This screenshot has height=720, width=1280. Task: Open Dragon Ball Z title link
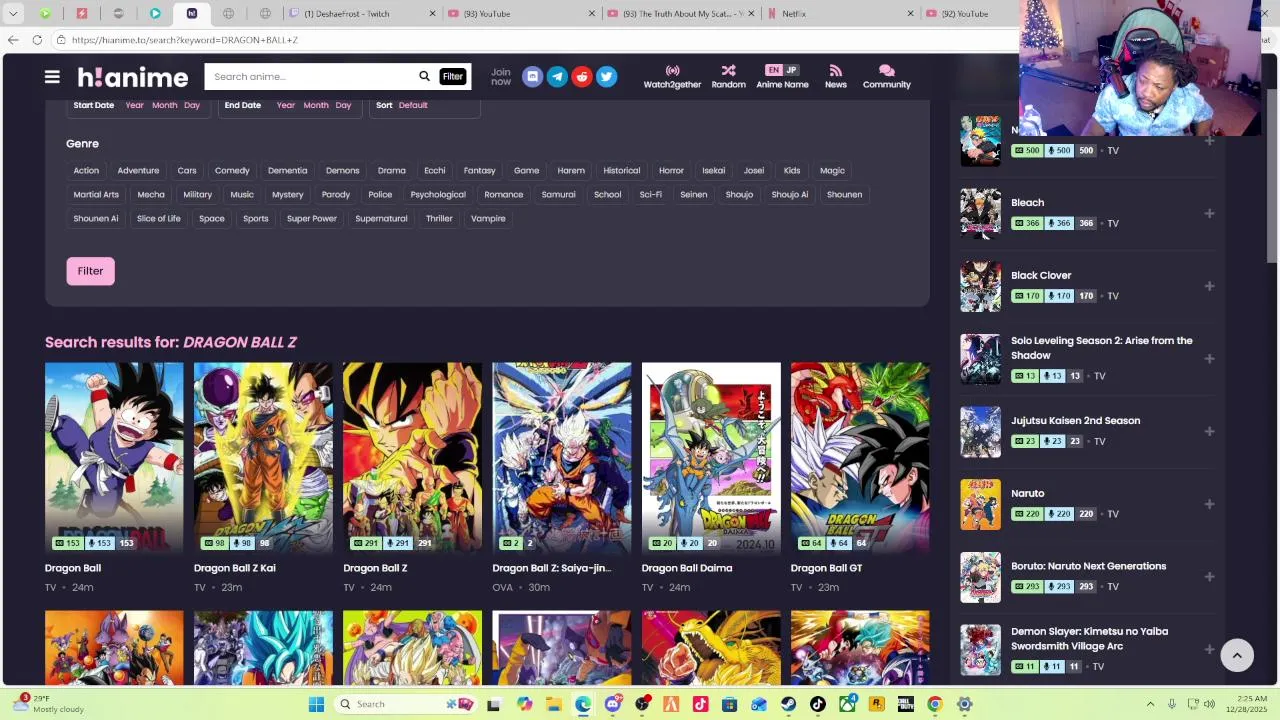pos(375,568)
